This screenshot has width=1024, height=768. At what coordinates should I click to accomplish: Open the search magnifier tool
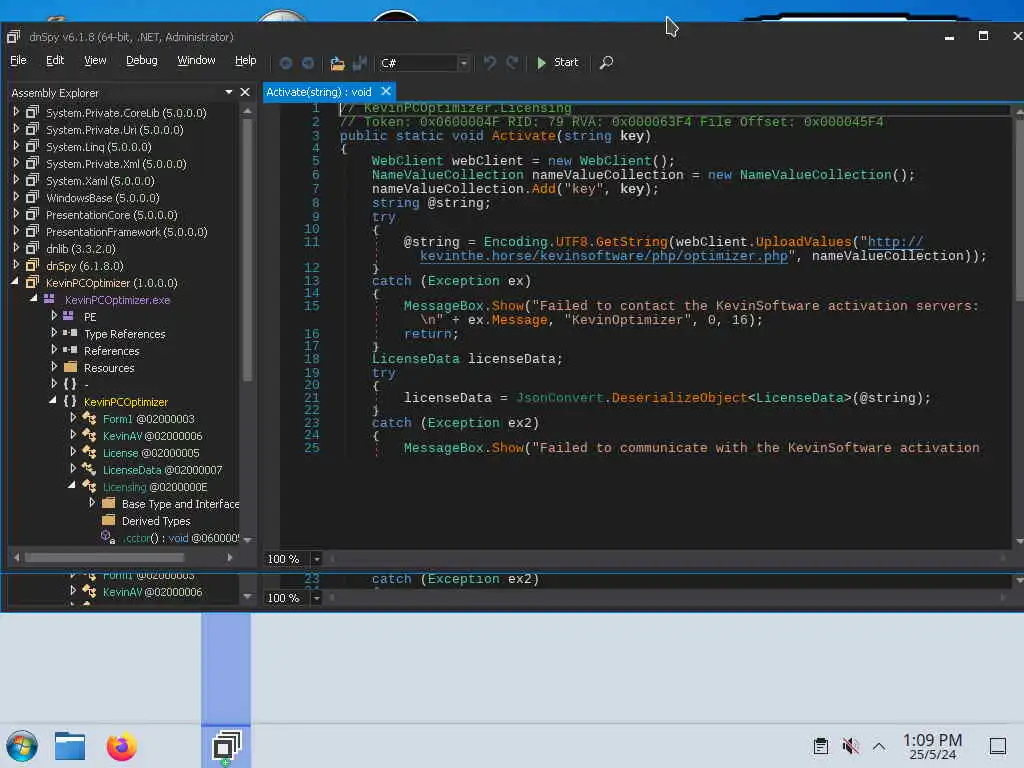[606, 63]
